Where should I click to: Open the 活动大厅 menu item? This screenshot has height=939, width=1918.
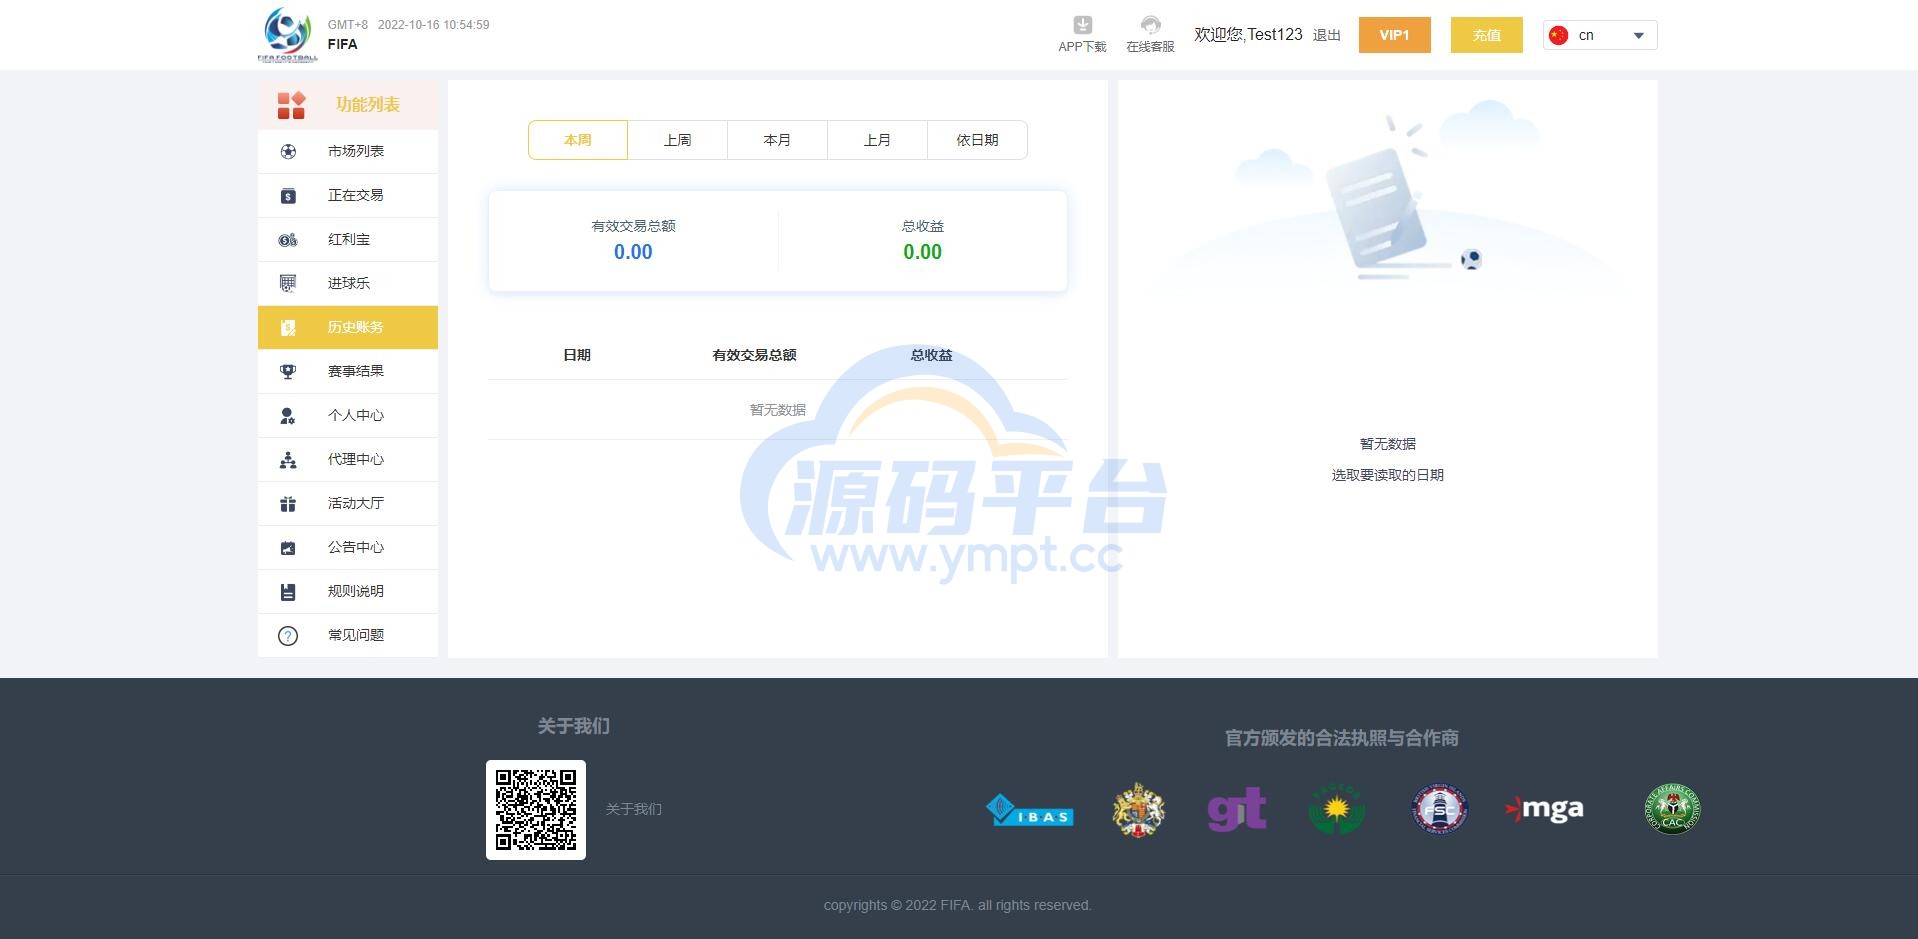(348, 504)
